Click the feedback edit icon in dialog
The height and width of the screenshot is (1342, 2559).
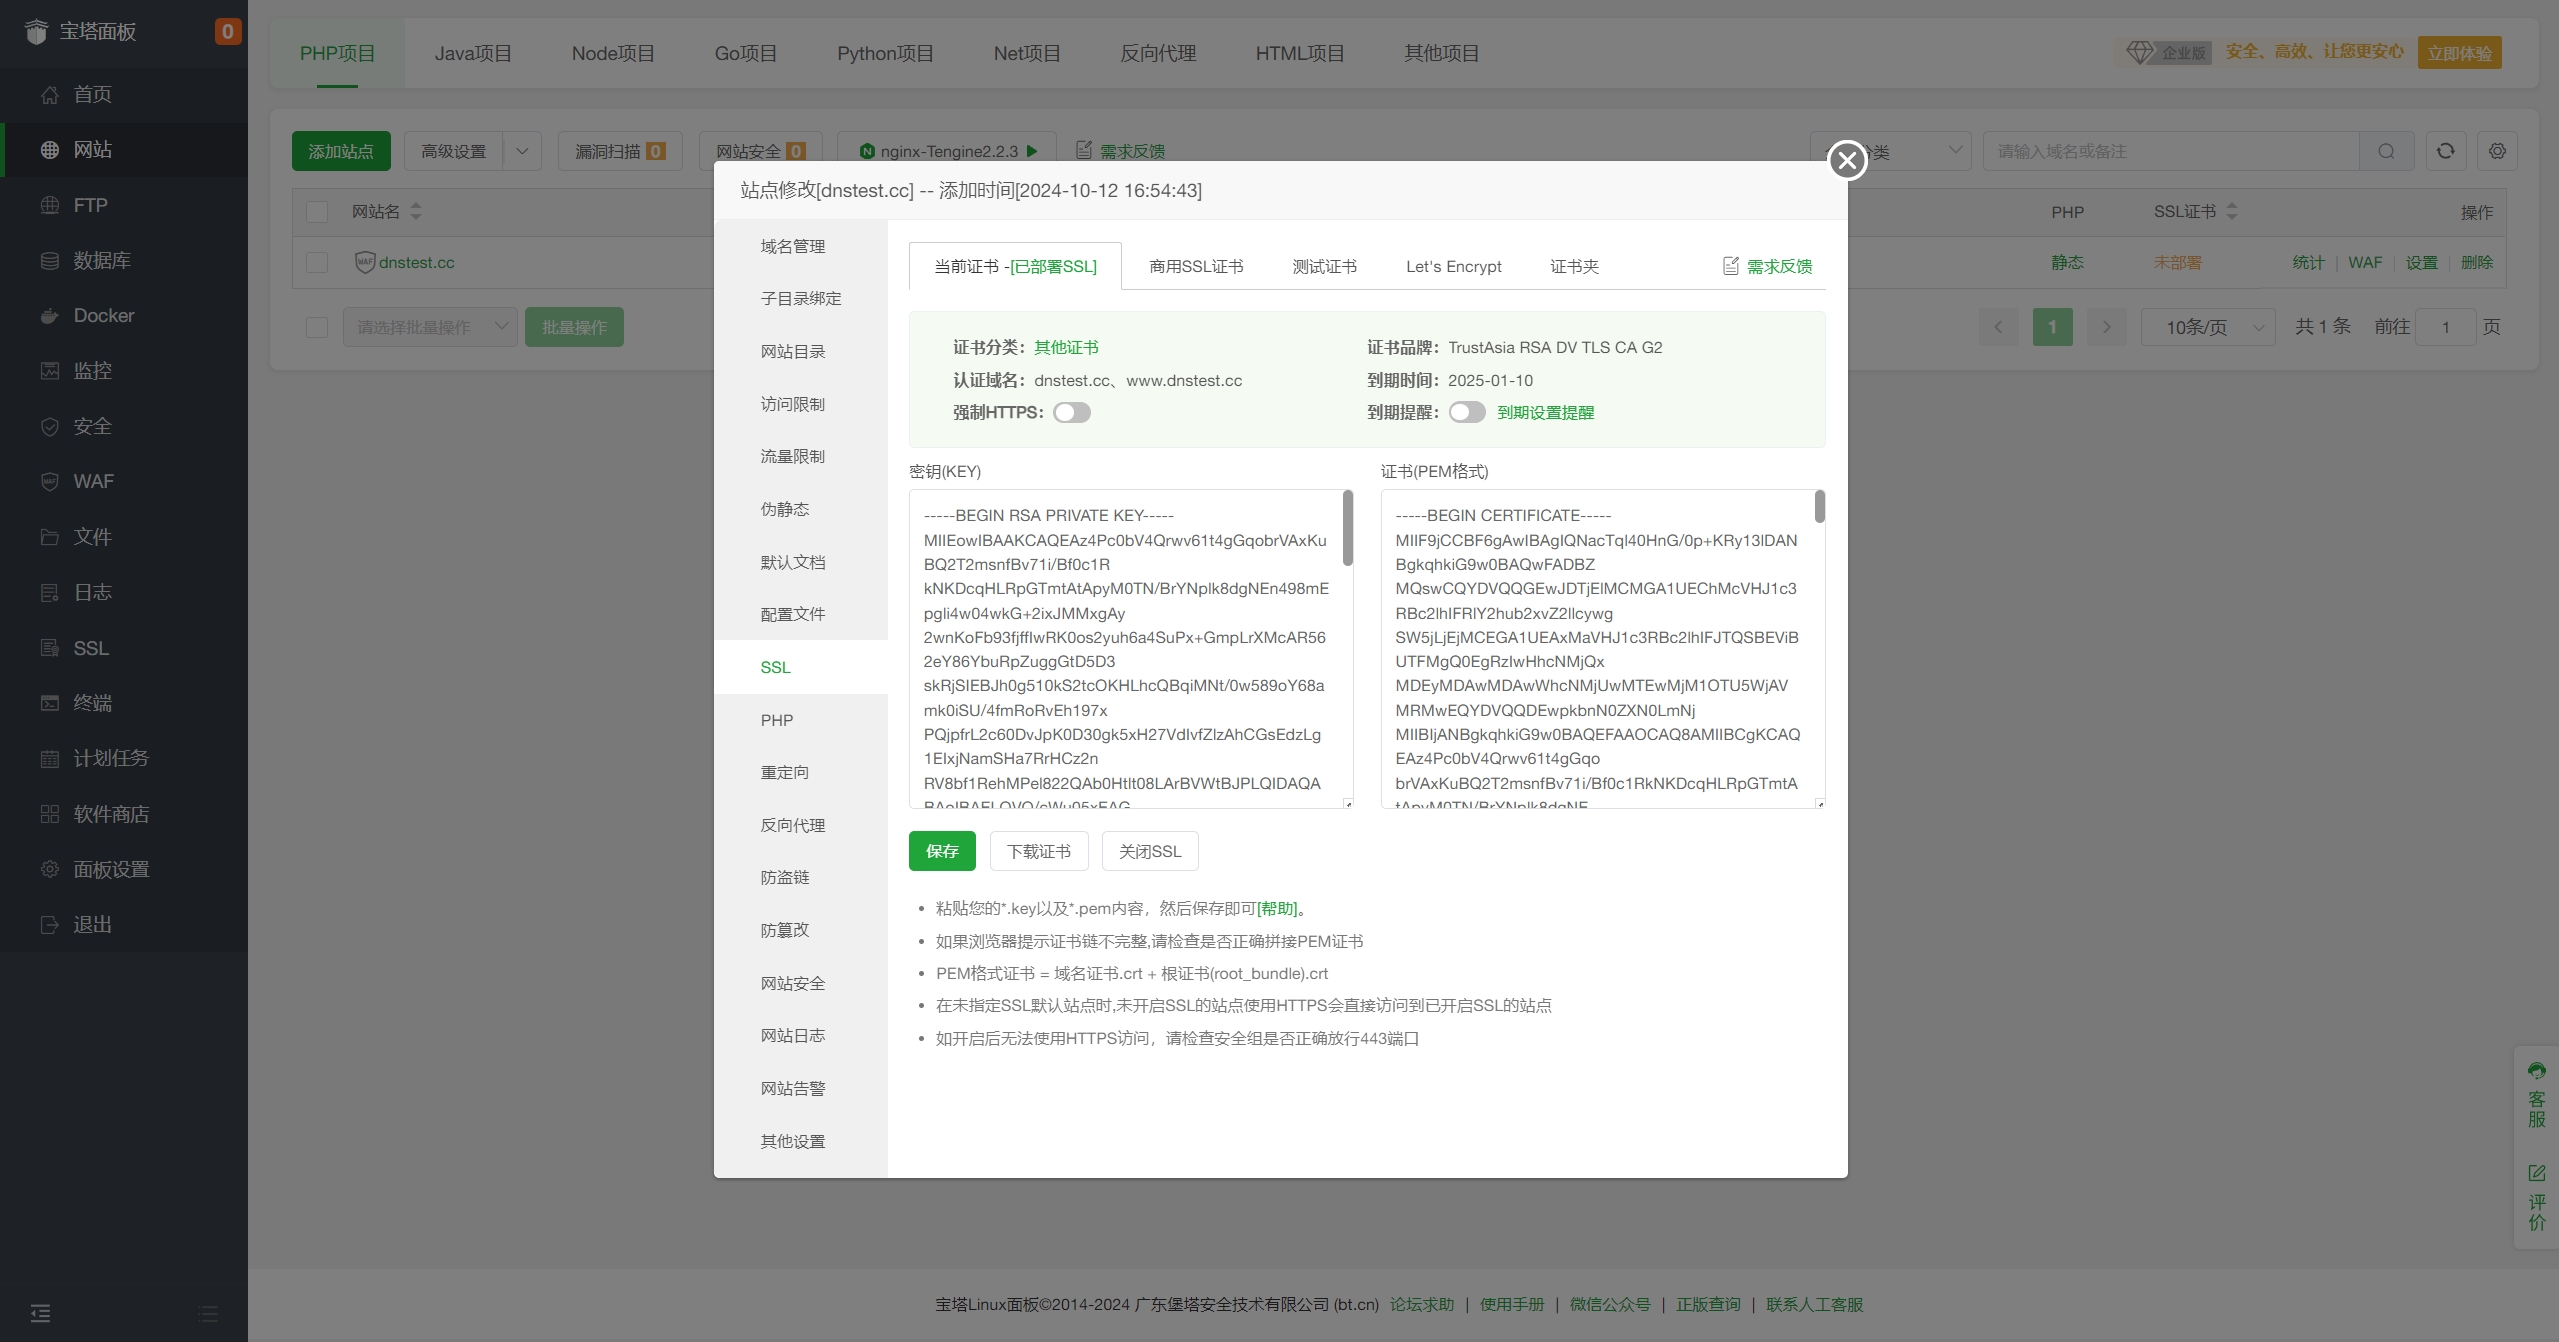click(1731, 266)
